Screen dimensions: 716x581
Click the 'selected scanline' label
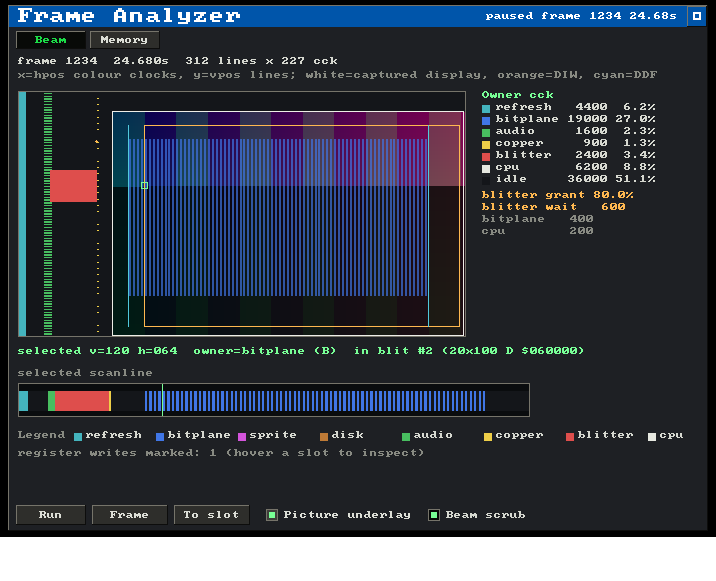coord(85,373)
